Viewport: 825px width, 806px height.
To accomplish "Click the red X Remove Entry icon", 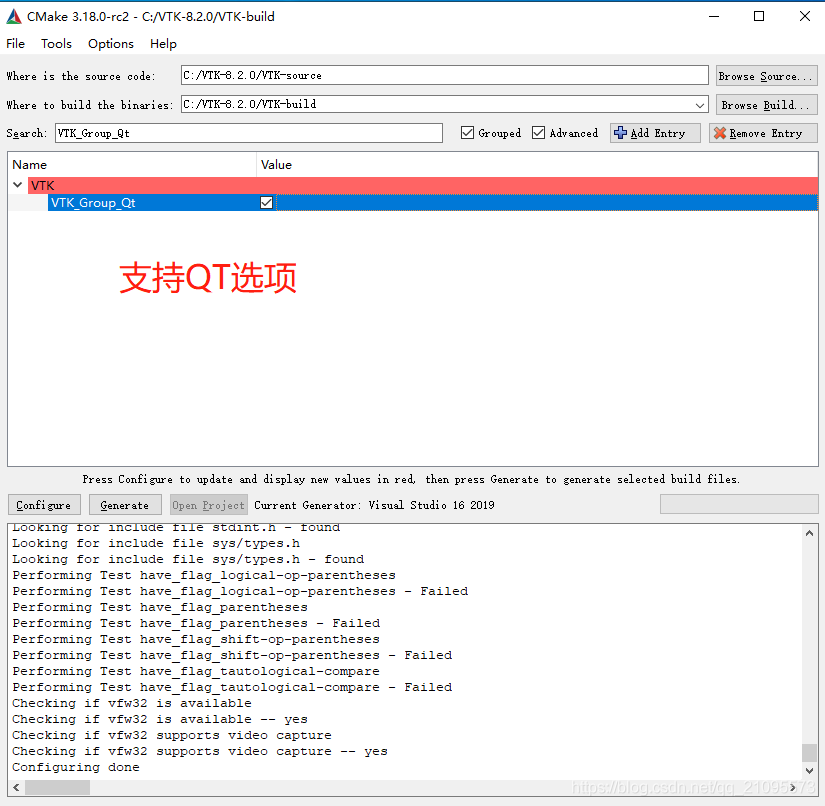I will point(720,133).
